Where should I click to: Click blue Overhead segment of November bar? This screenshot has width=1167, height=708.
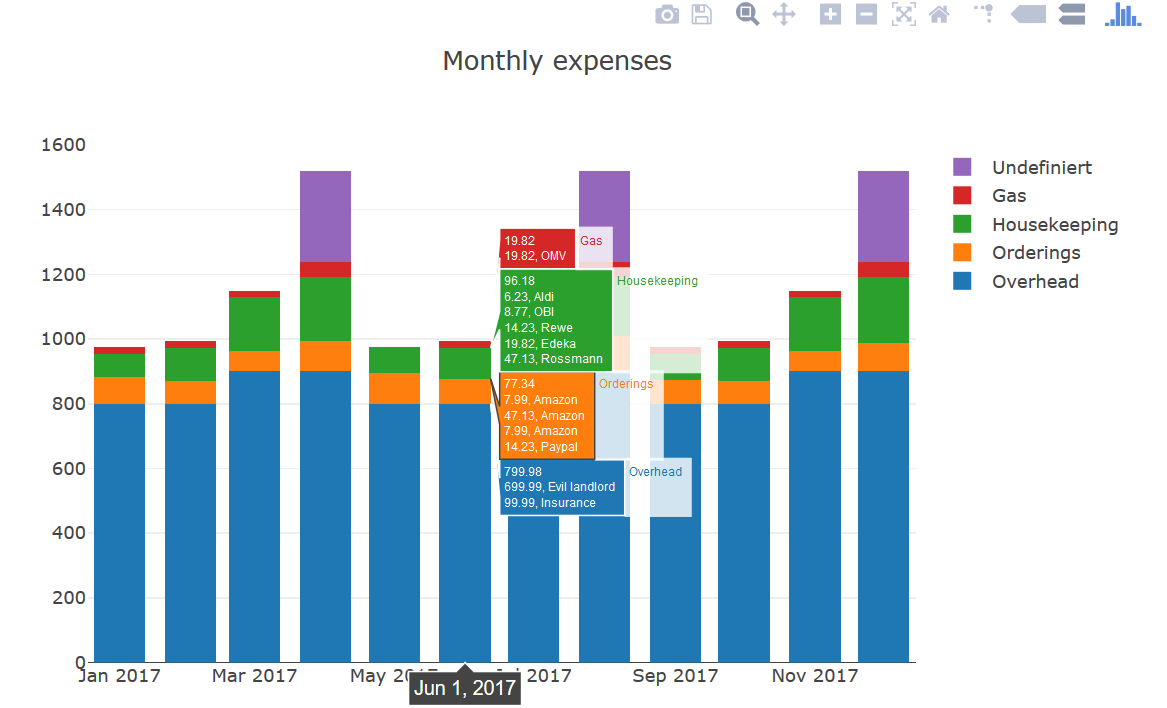point(815,517)
